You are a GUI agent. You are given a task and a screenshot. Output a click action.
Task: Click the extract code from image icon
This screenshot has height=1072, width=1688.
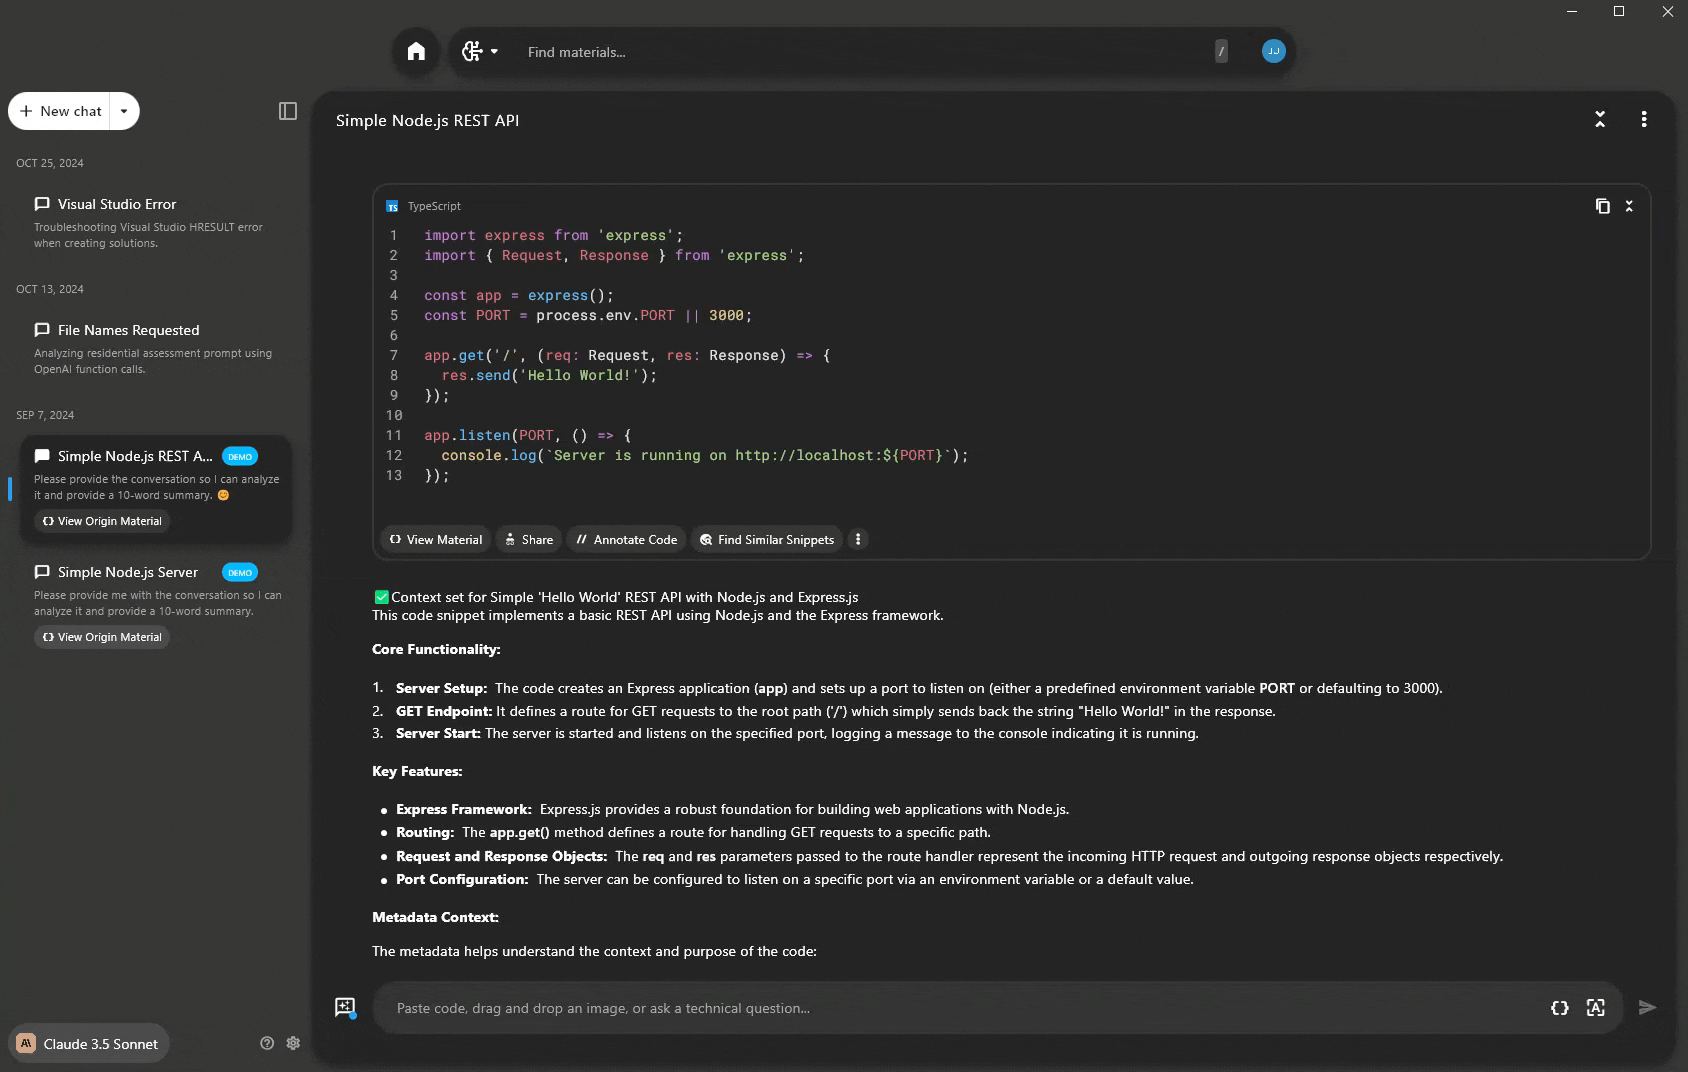(1596, 1008)
